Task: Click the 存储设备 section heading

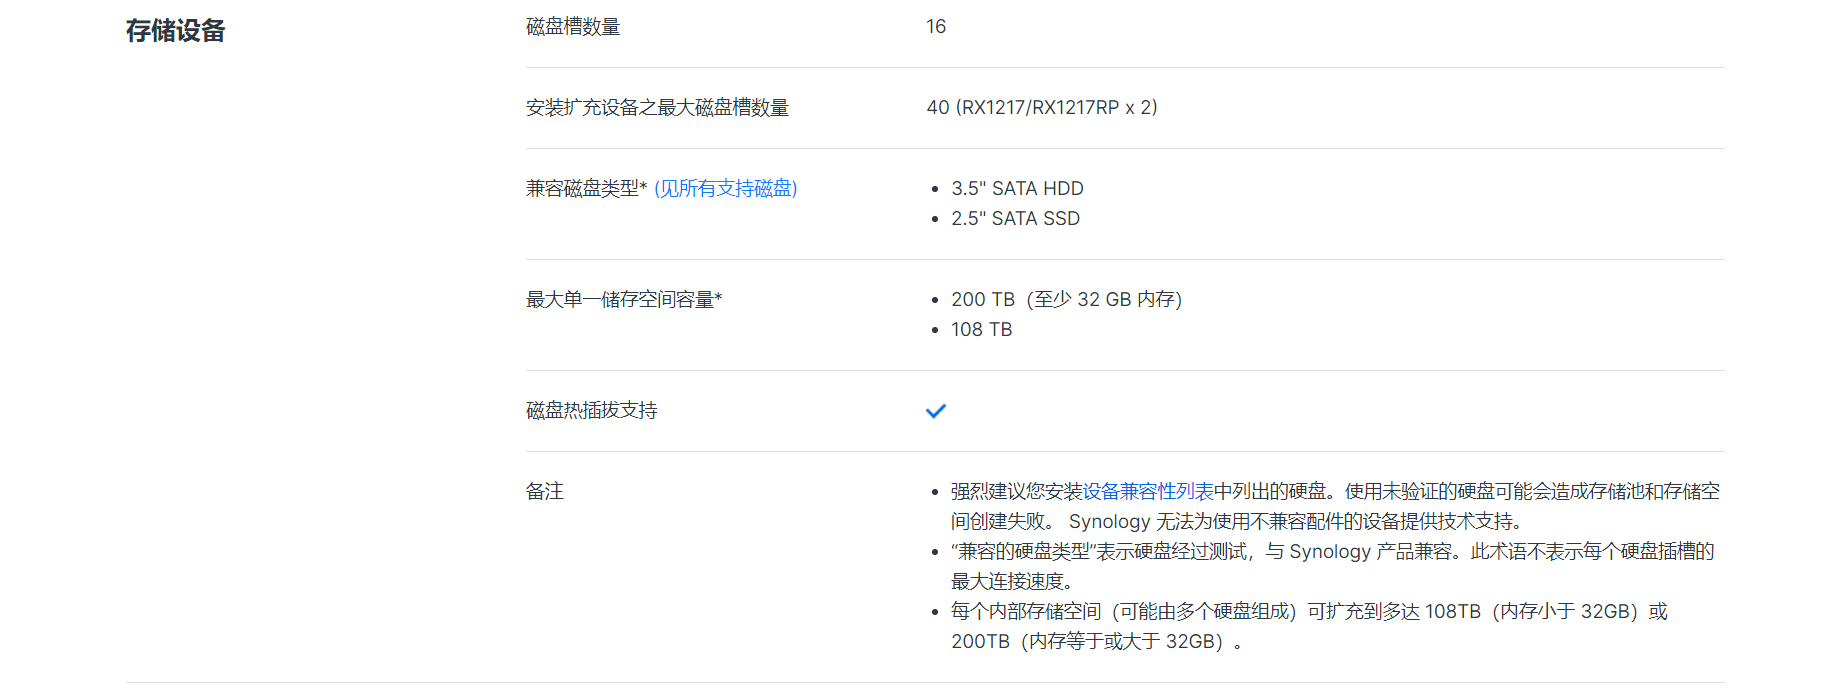Action: click(x=176, y=31)
